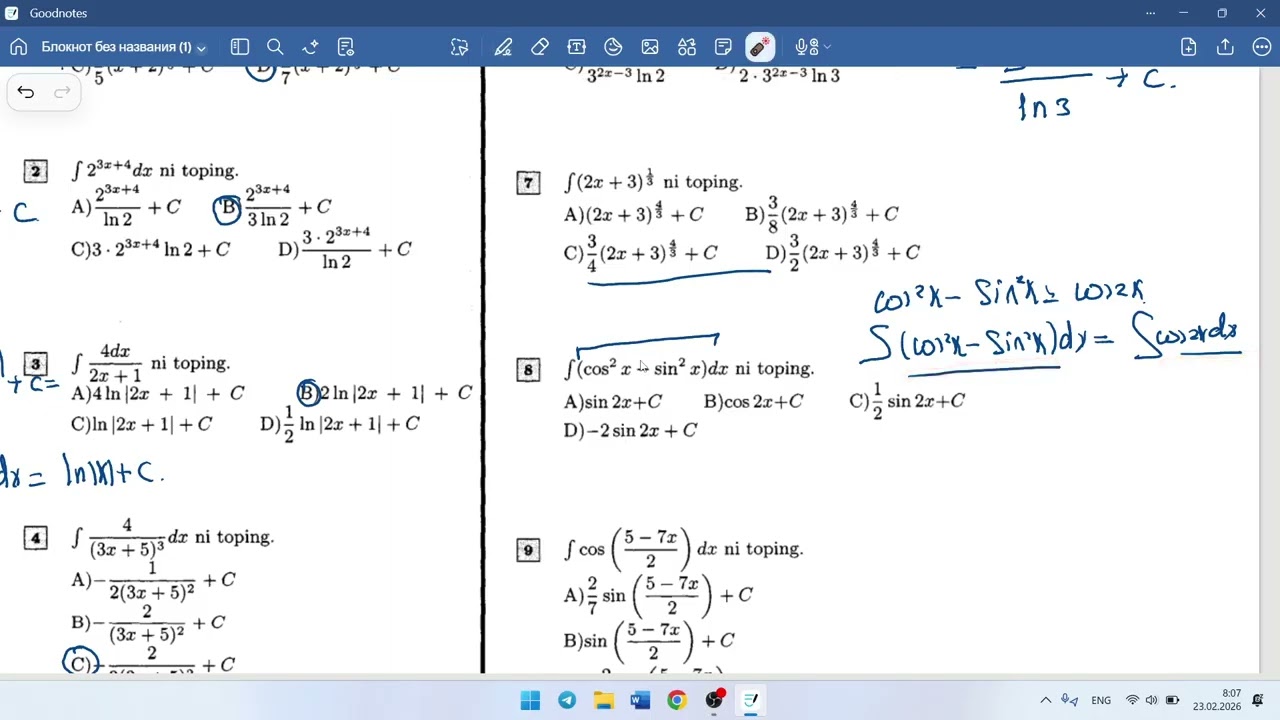Open the Wi-Fi network flyout
1280x720 pixels.
(1133, 700)
